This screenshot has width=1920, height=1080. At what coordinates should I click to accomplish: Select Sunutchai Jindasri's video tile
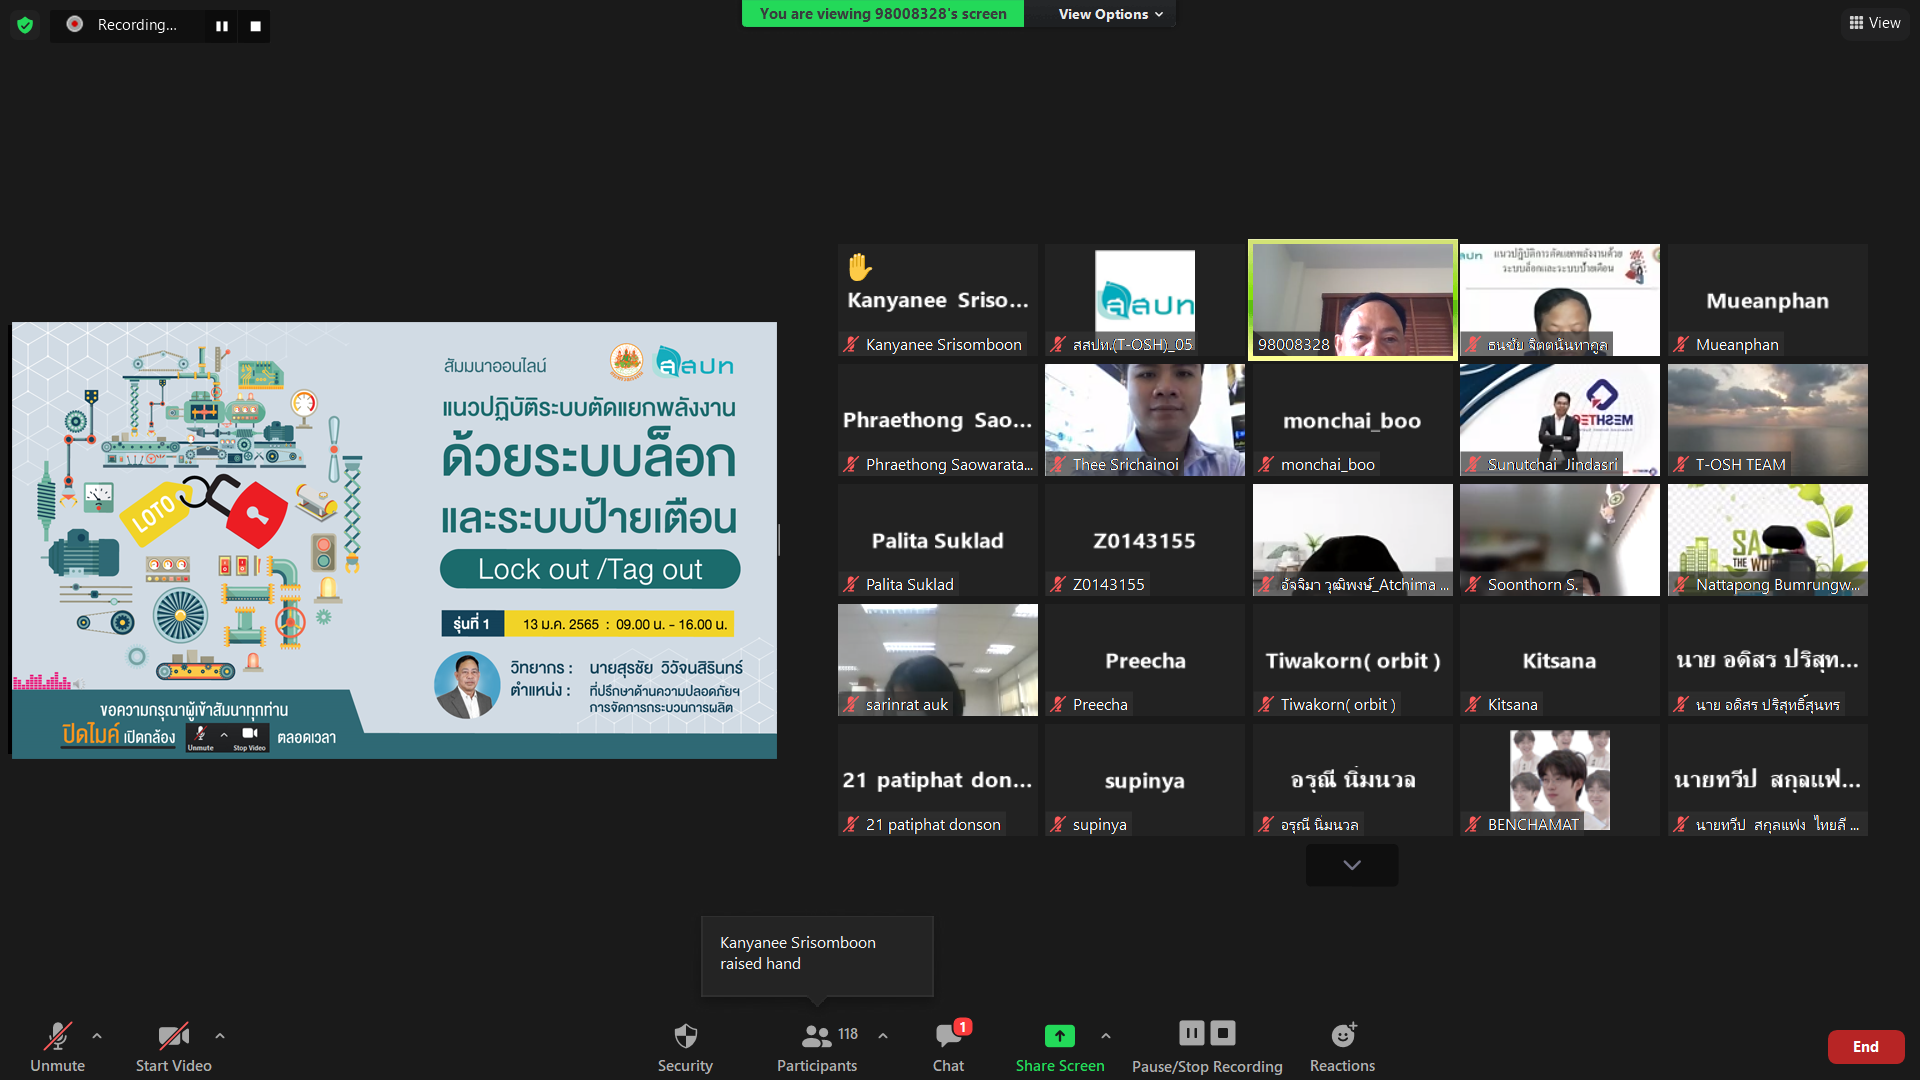[1560, 420]
